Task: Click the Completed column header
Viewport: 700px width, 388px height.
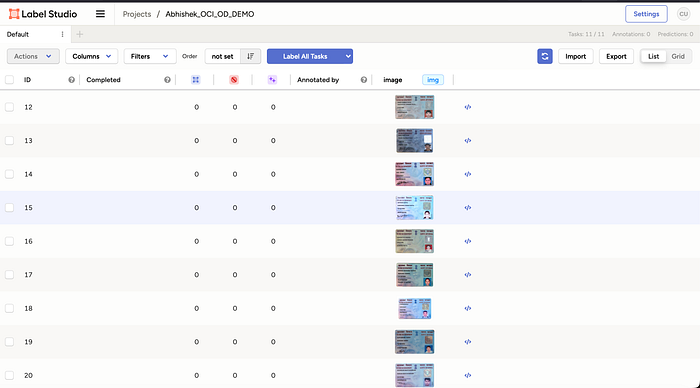Action: [103, 80]
